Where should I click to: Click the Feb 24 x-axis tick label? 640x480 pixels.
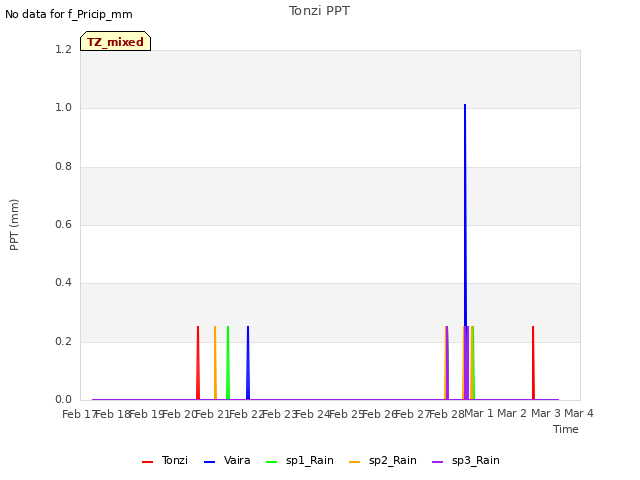[x=313, y=414]
